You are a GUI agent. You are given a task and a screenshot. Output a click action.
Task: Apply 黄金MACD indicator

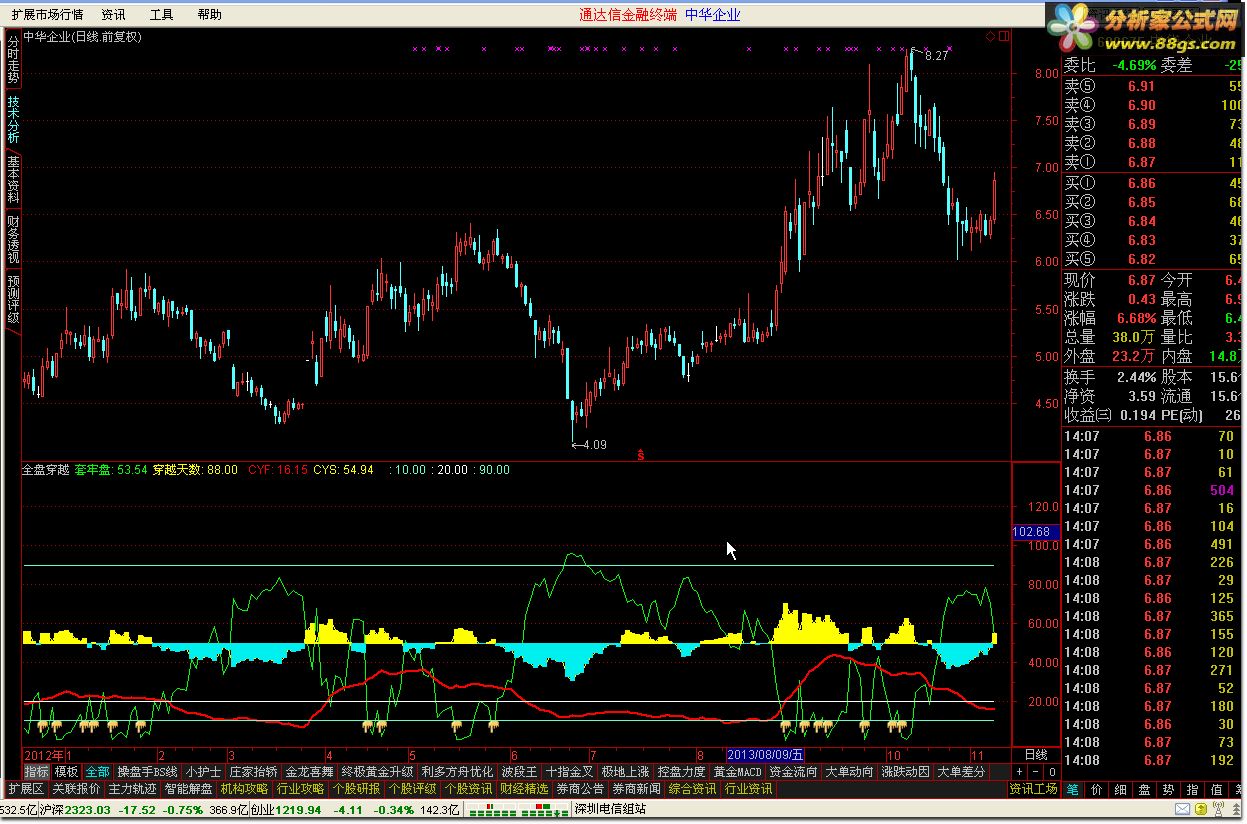(x=737, y=772)
